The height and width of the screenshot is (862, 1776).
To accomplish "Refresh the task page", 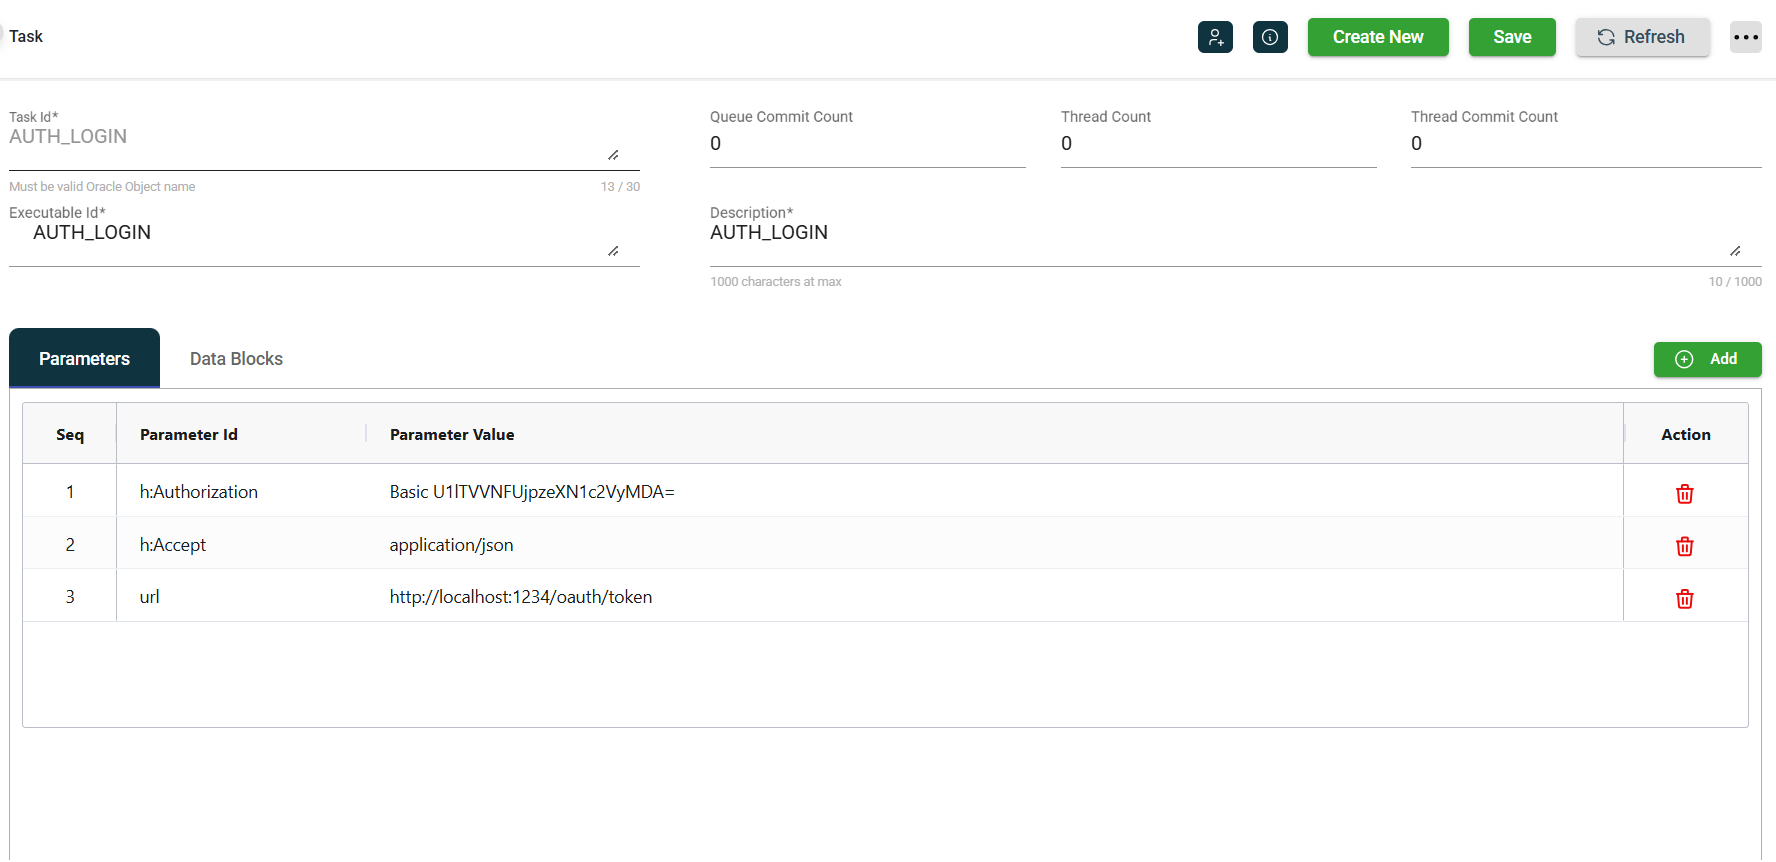I will tap(1641, 37).
